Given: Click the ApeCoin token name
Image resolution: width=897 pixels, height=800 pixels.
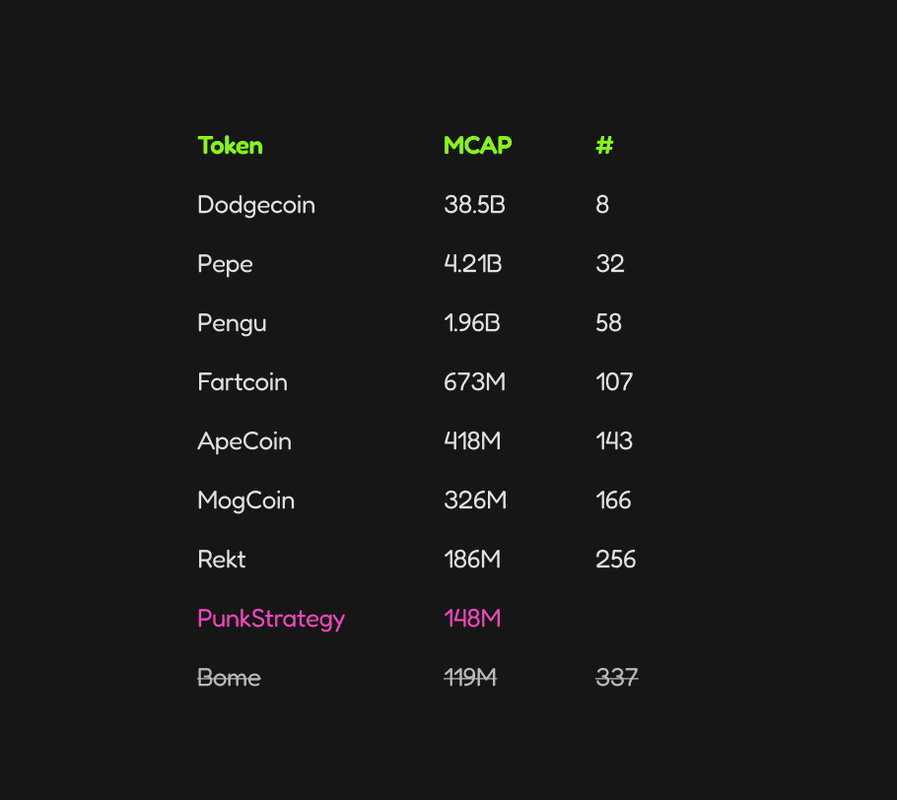Looking at the screenshot, I should click(x=244, y=441).
